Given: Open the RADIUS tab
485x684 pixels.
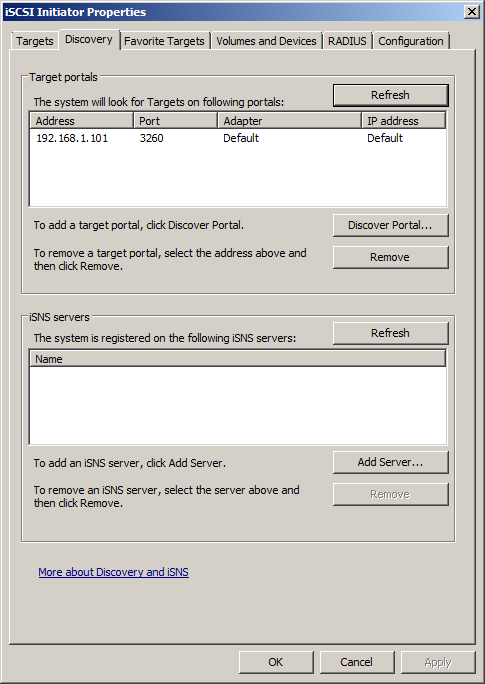Looking at the screenshot, I should [x=347, y=41].
